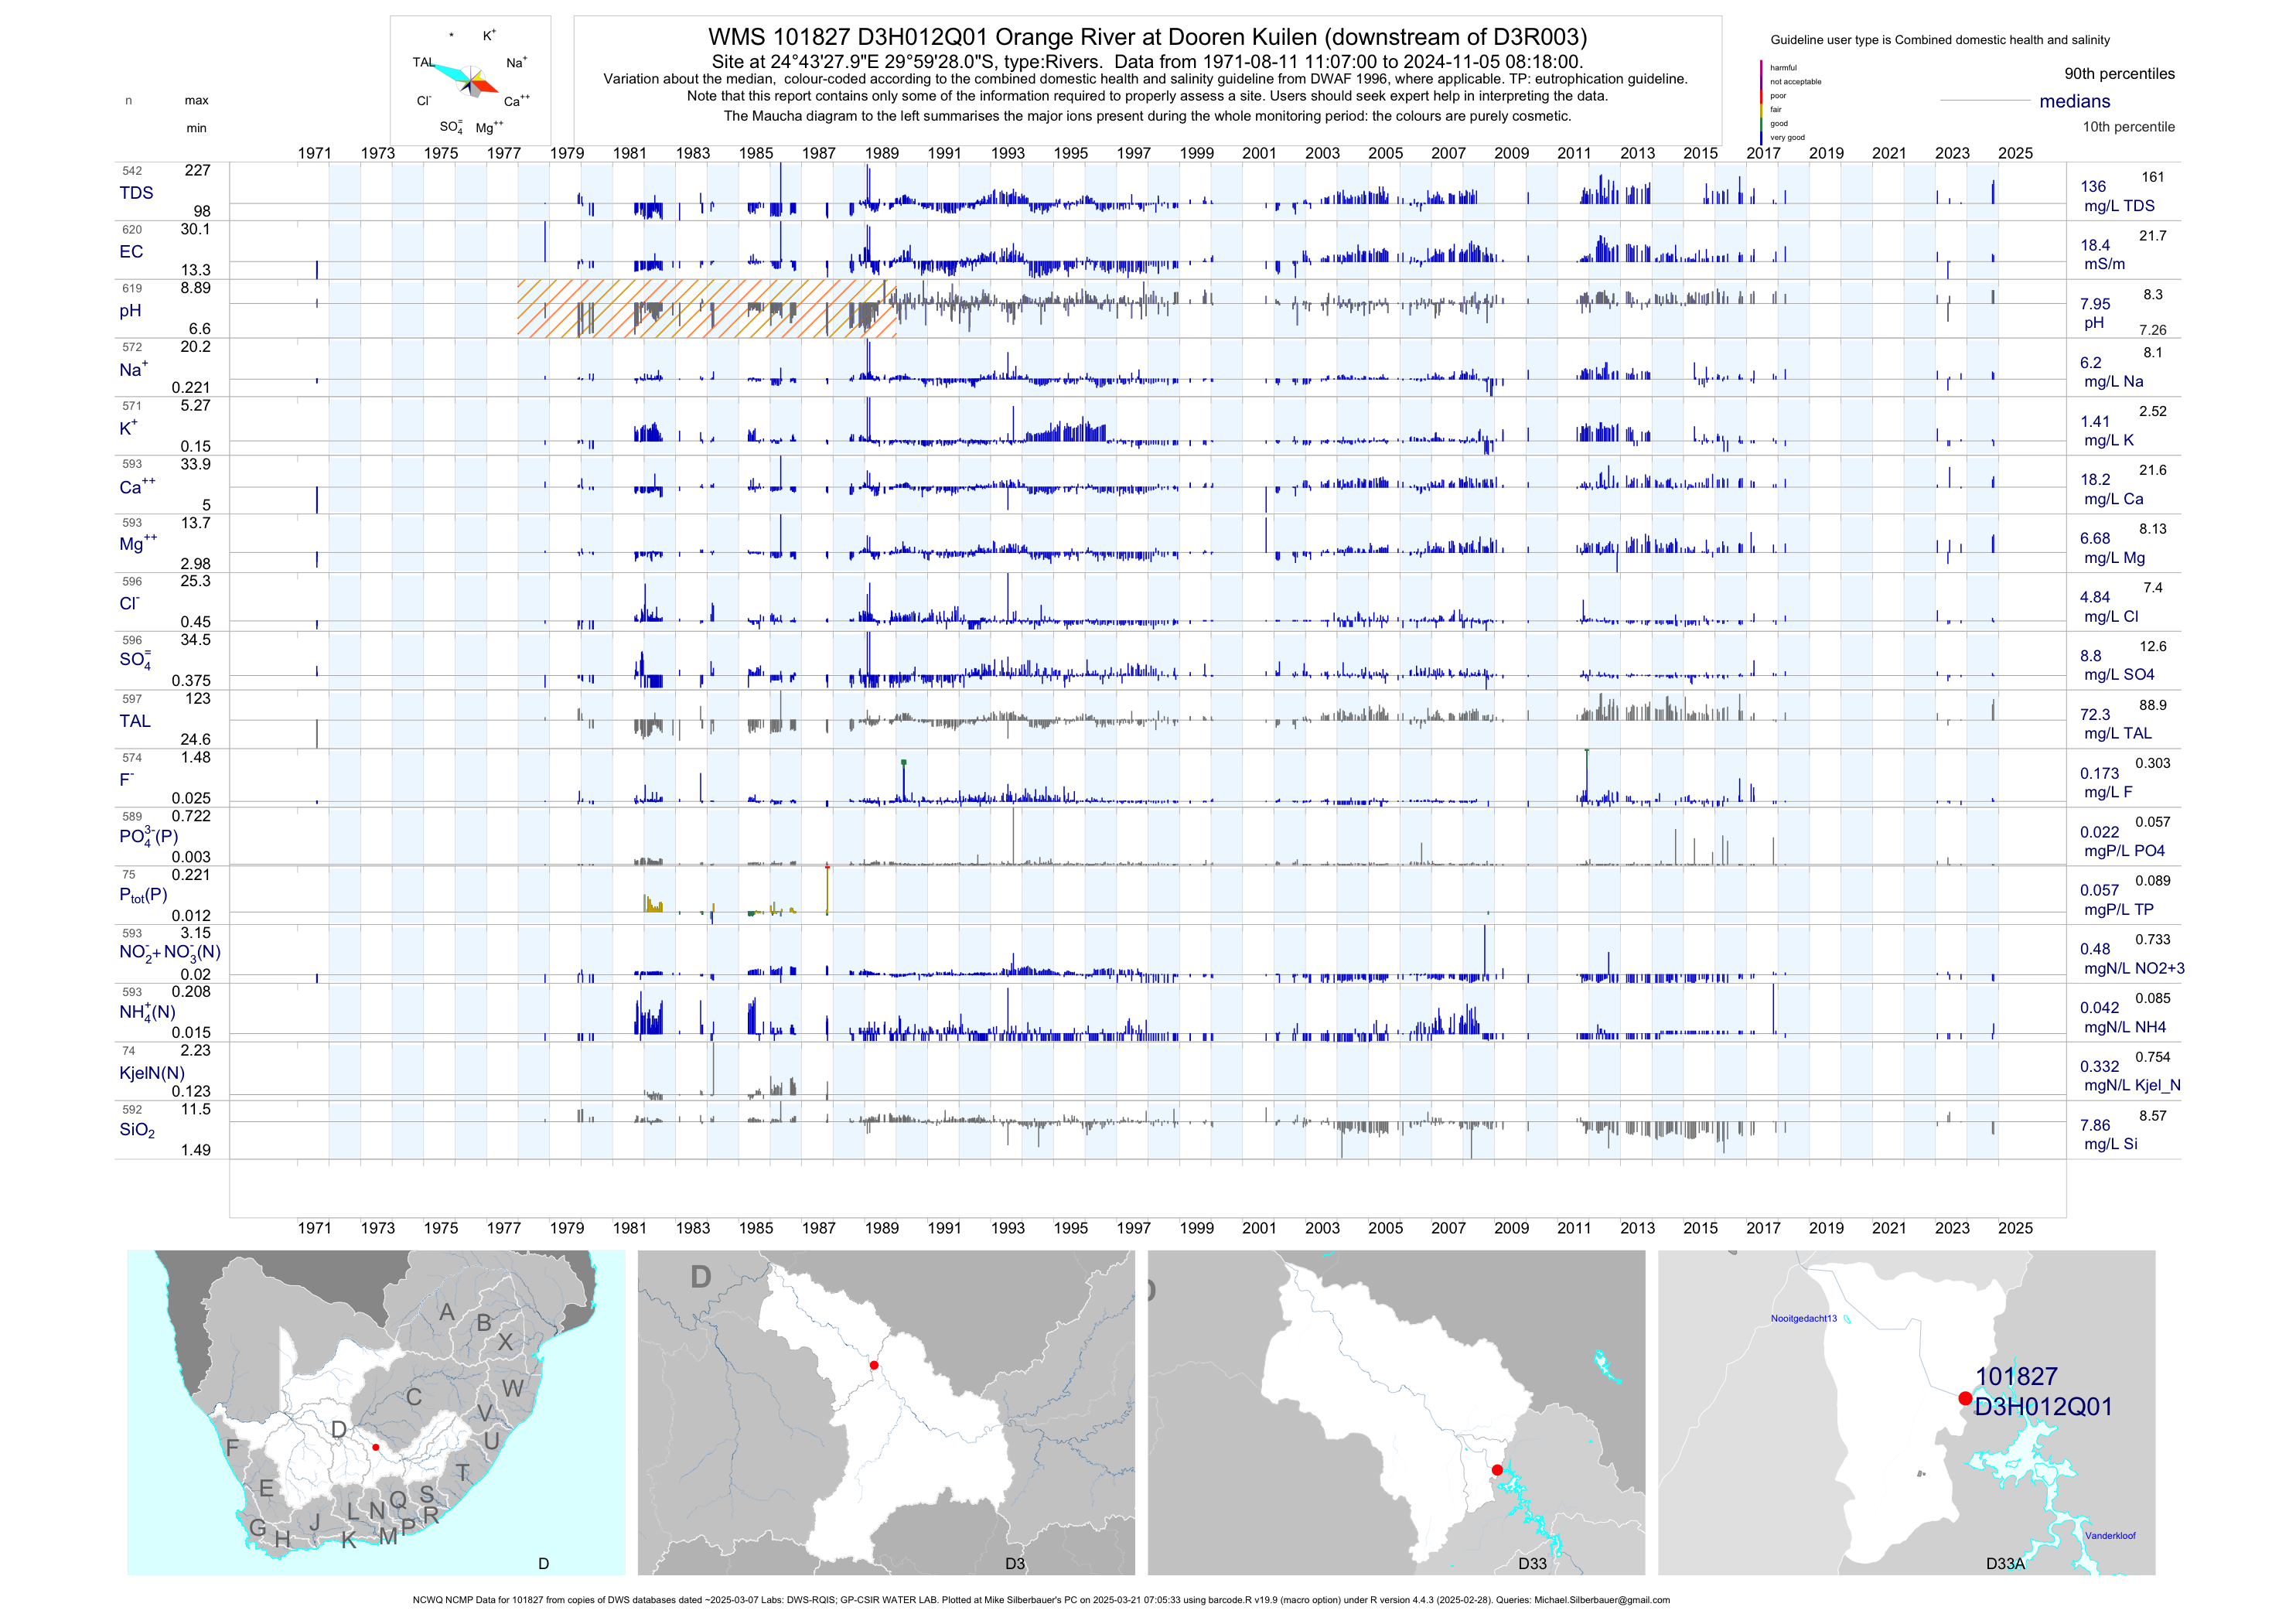Click red station marker beside 101827 label
The height and width of the screenshot is (1624, 2296).
(x=1965, y=1398)
